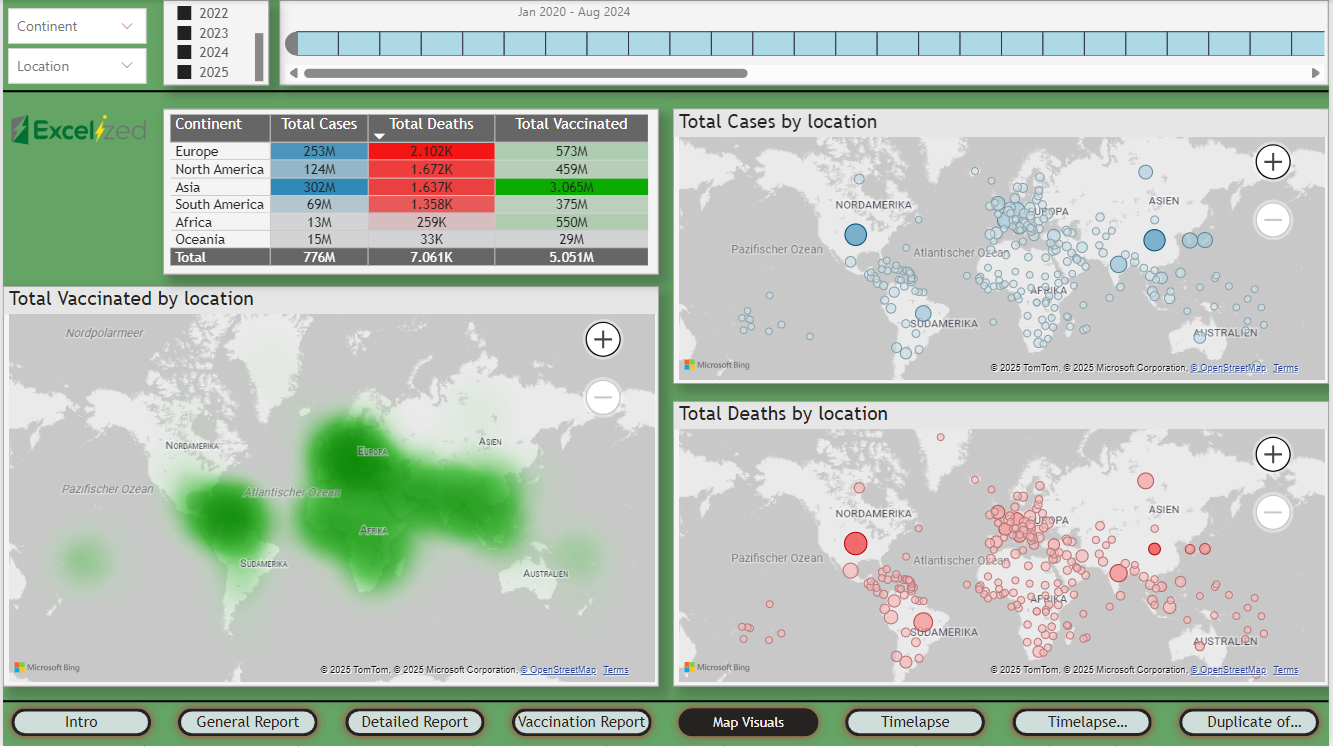Toggle the 2025 year checkbox
Screen dimensions: 1333x747
[x=184, y=72]
